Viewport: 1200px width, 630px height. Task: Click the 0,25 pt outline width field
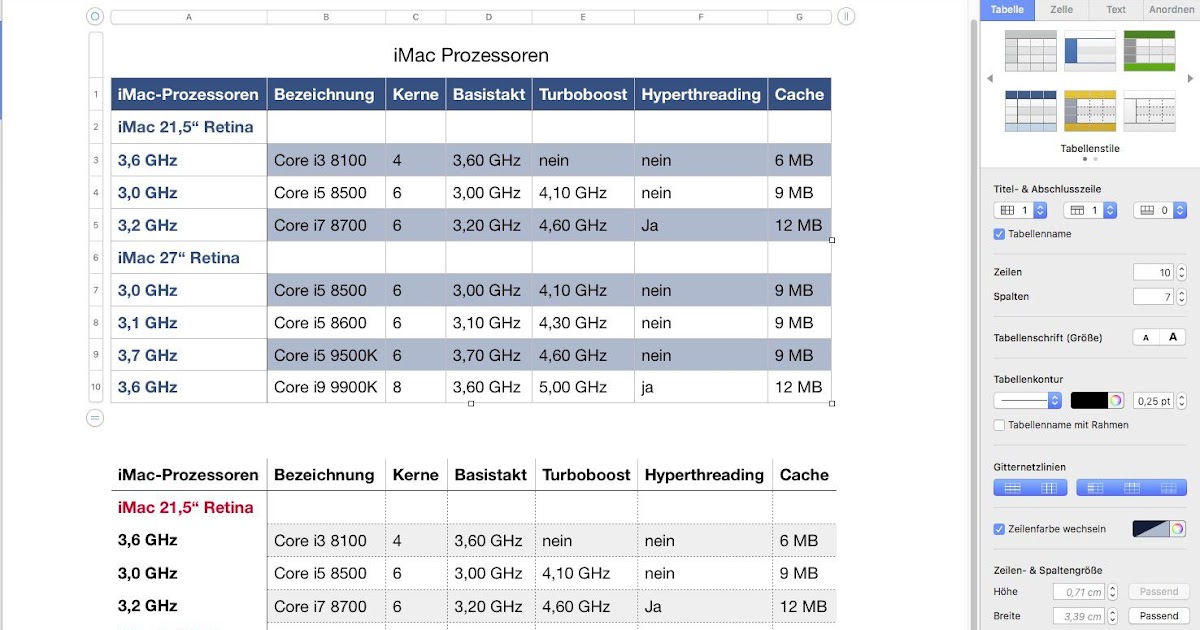point(1153,400)
